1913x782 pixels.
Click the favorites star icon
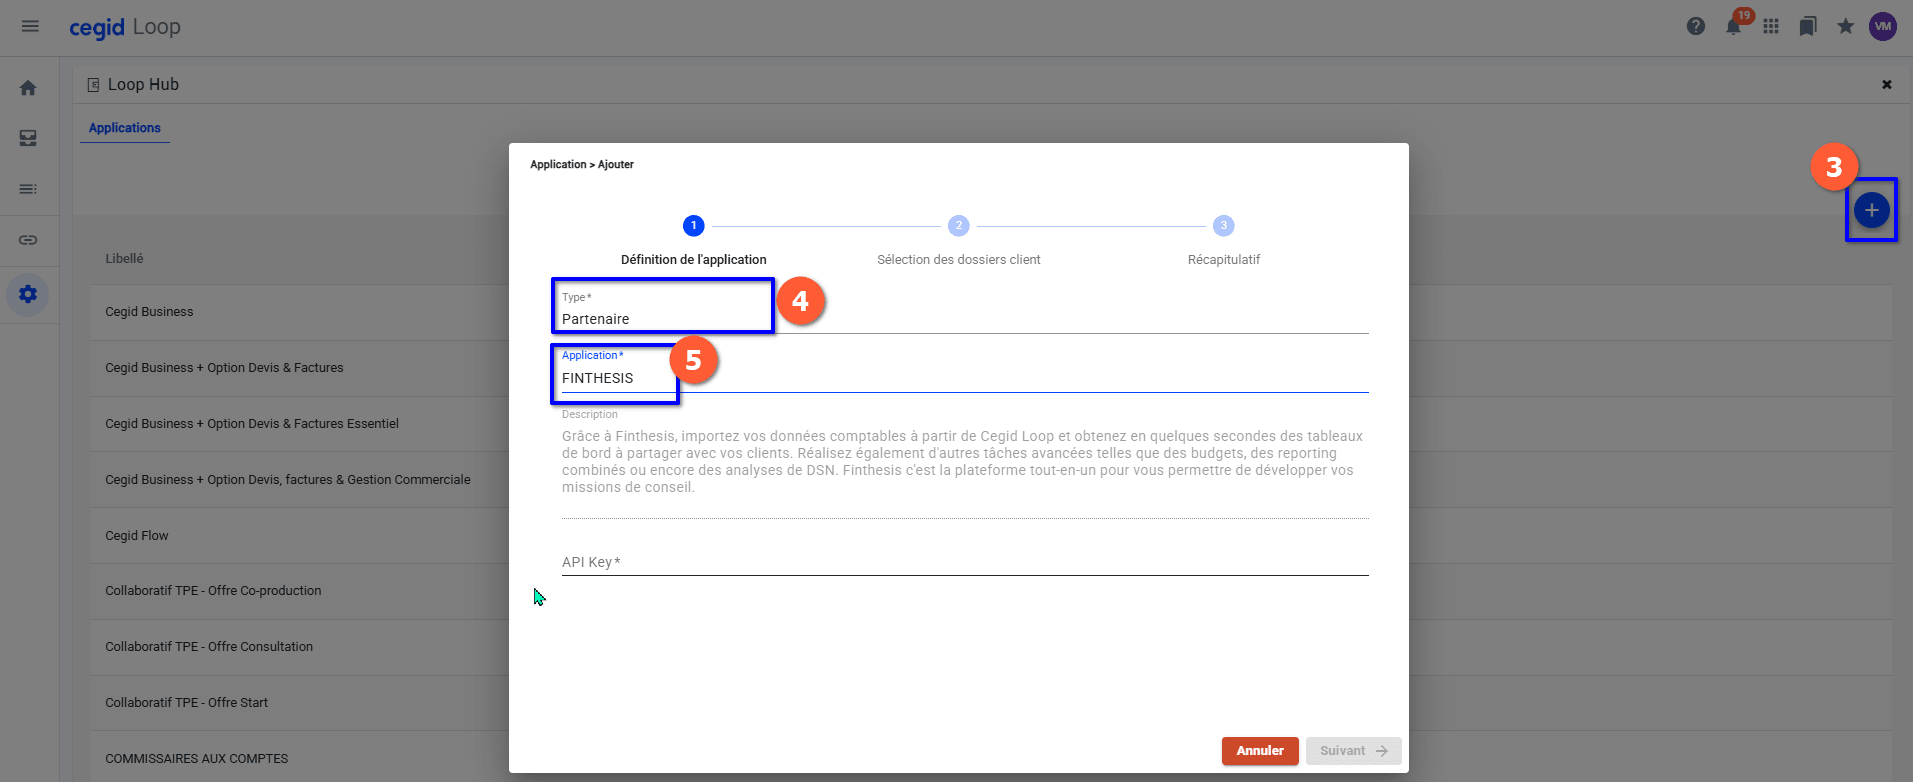point(1846,26)
